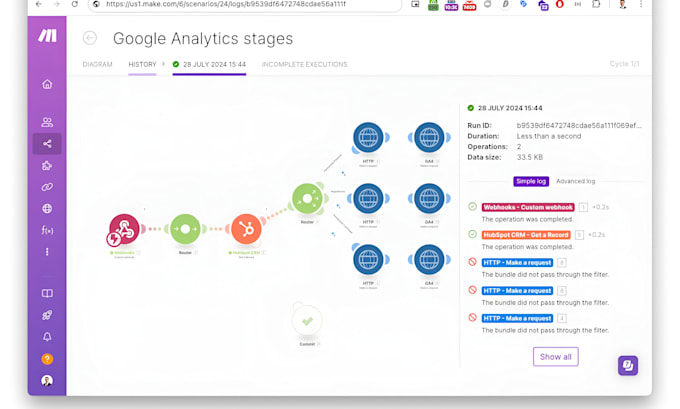Image resolution: width=680 pixels, height=409 pixels.
Task: Click the 'Cycle 1/1' indicator
Action: tap(624, 64)
